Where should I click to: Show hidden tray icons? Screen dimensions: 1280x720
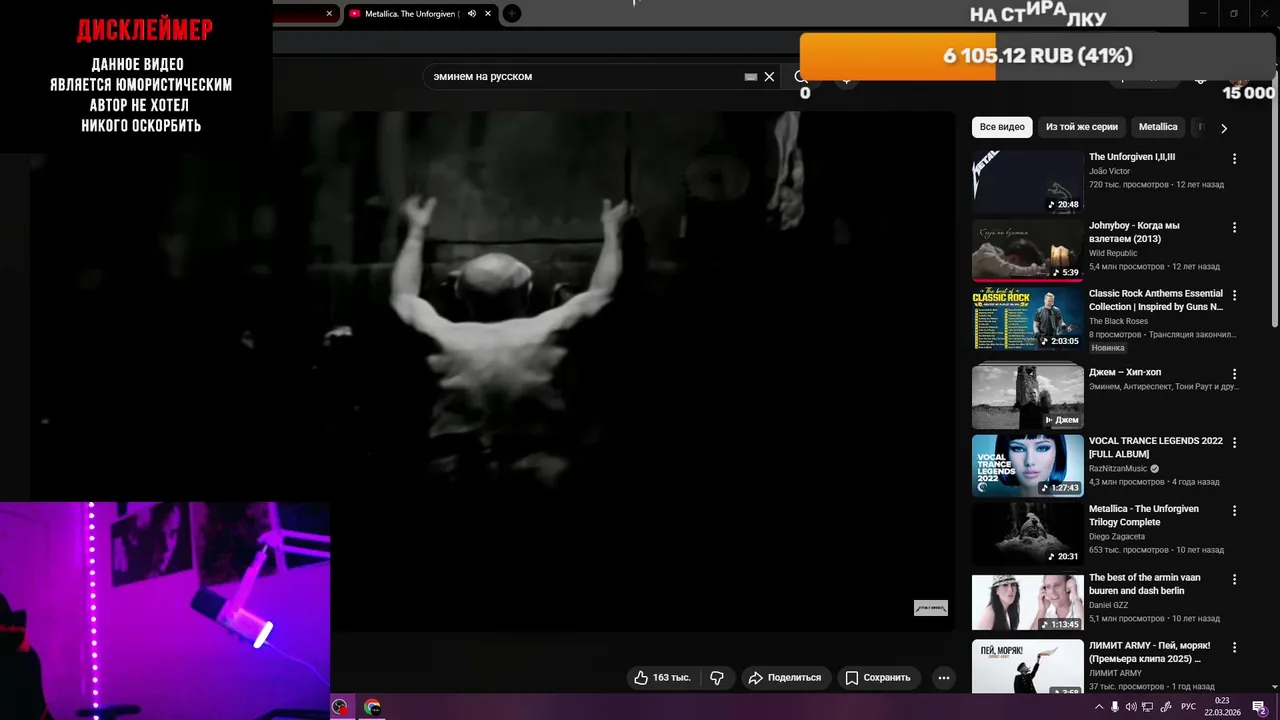[x=1099, y=707]
